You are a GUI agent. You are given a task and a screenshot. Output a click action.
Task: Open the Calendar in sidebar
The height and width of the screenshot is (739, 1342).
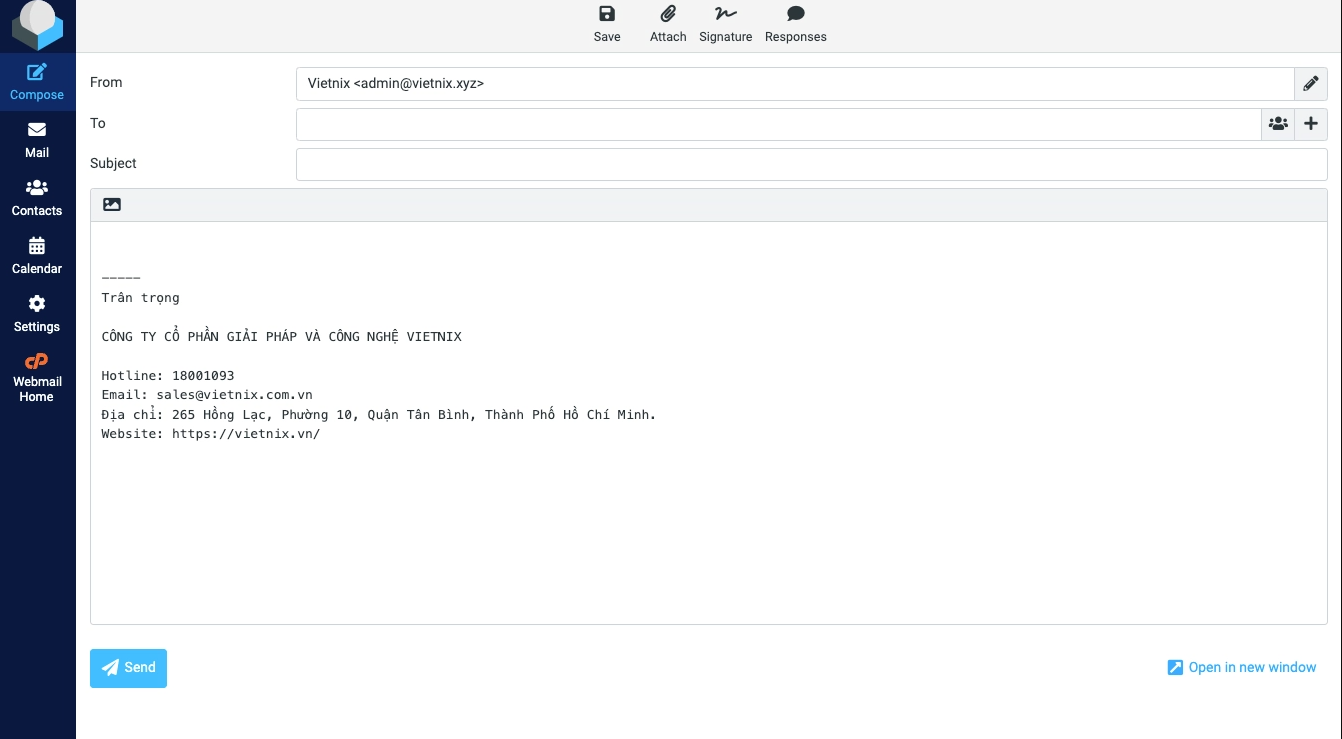tap(37, 256)
